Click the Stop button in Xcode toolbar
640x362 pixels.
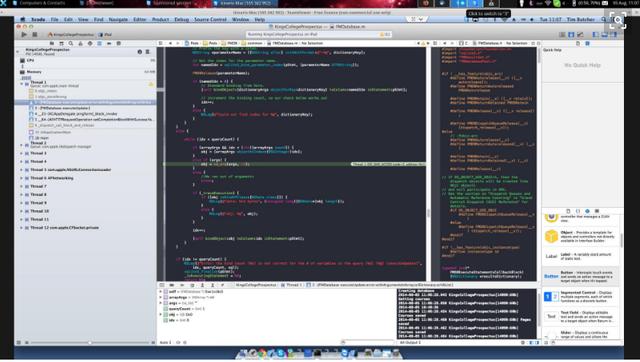point(35,35)
